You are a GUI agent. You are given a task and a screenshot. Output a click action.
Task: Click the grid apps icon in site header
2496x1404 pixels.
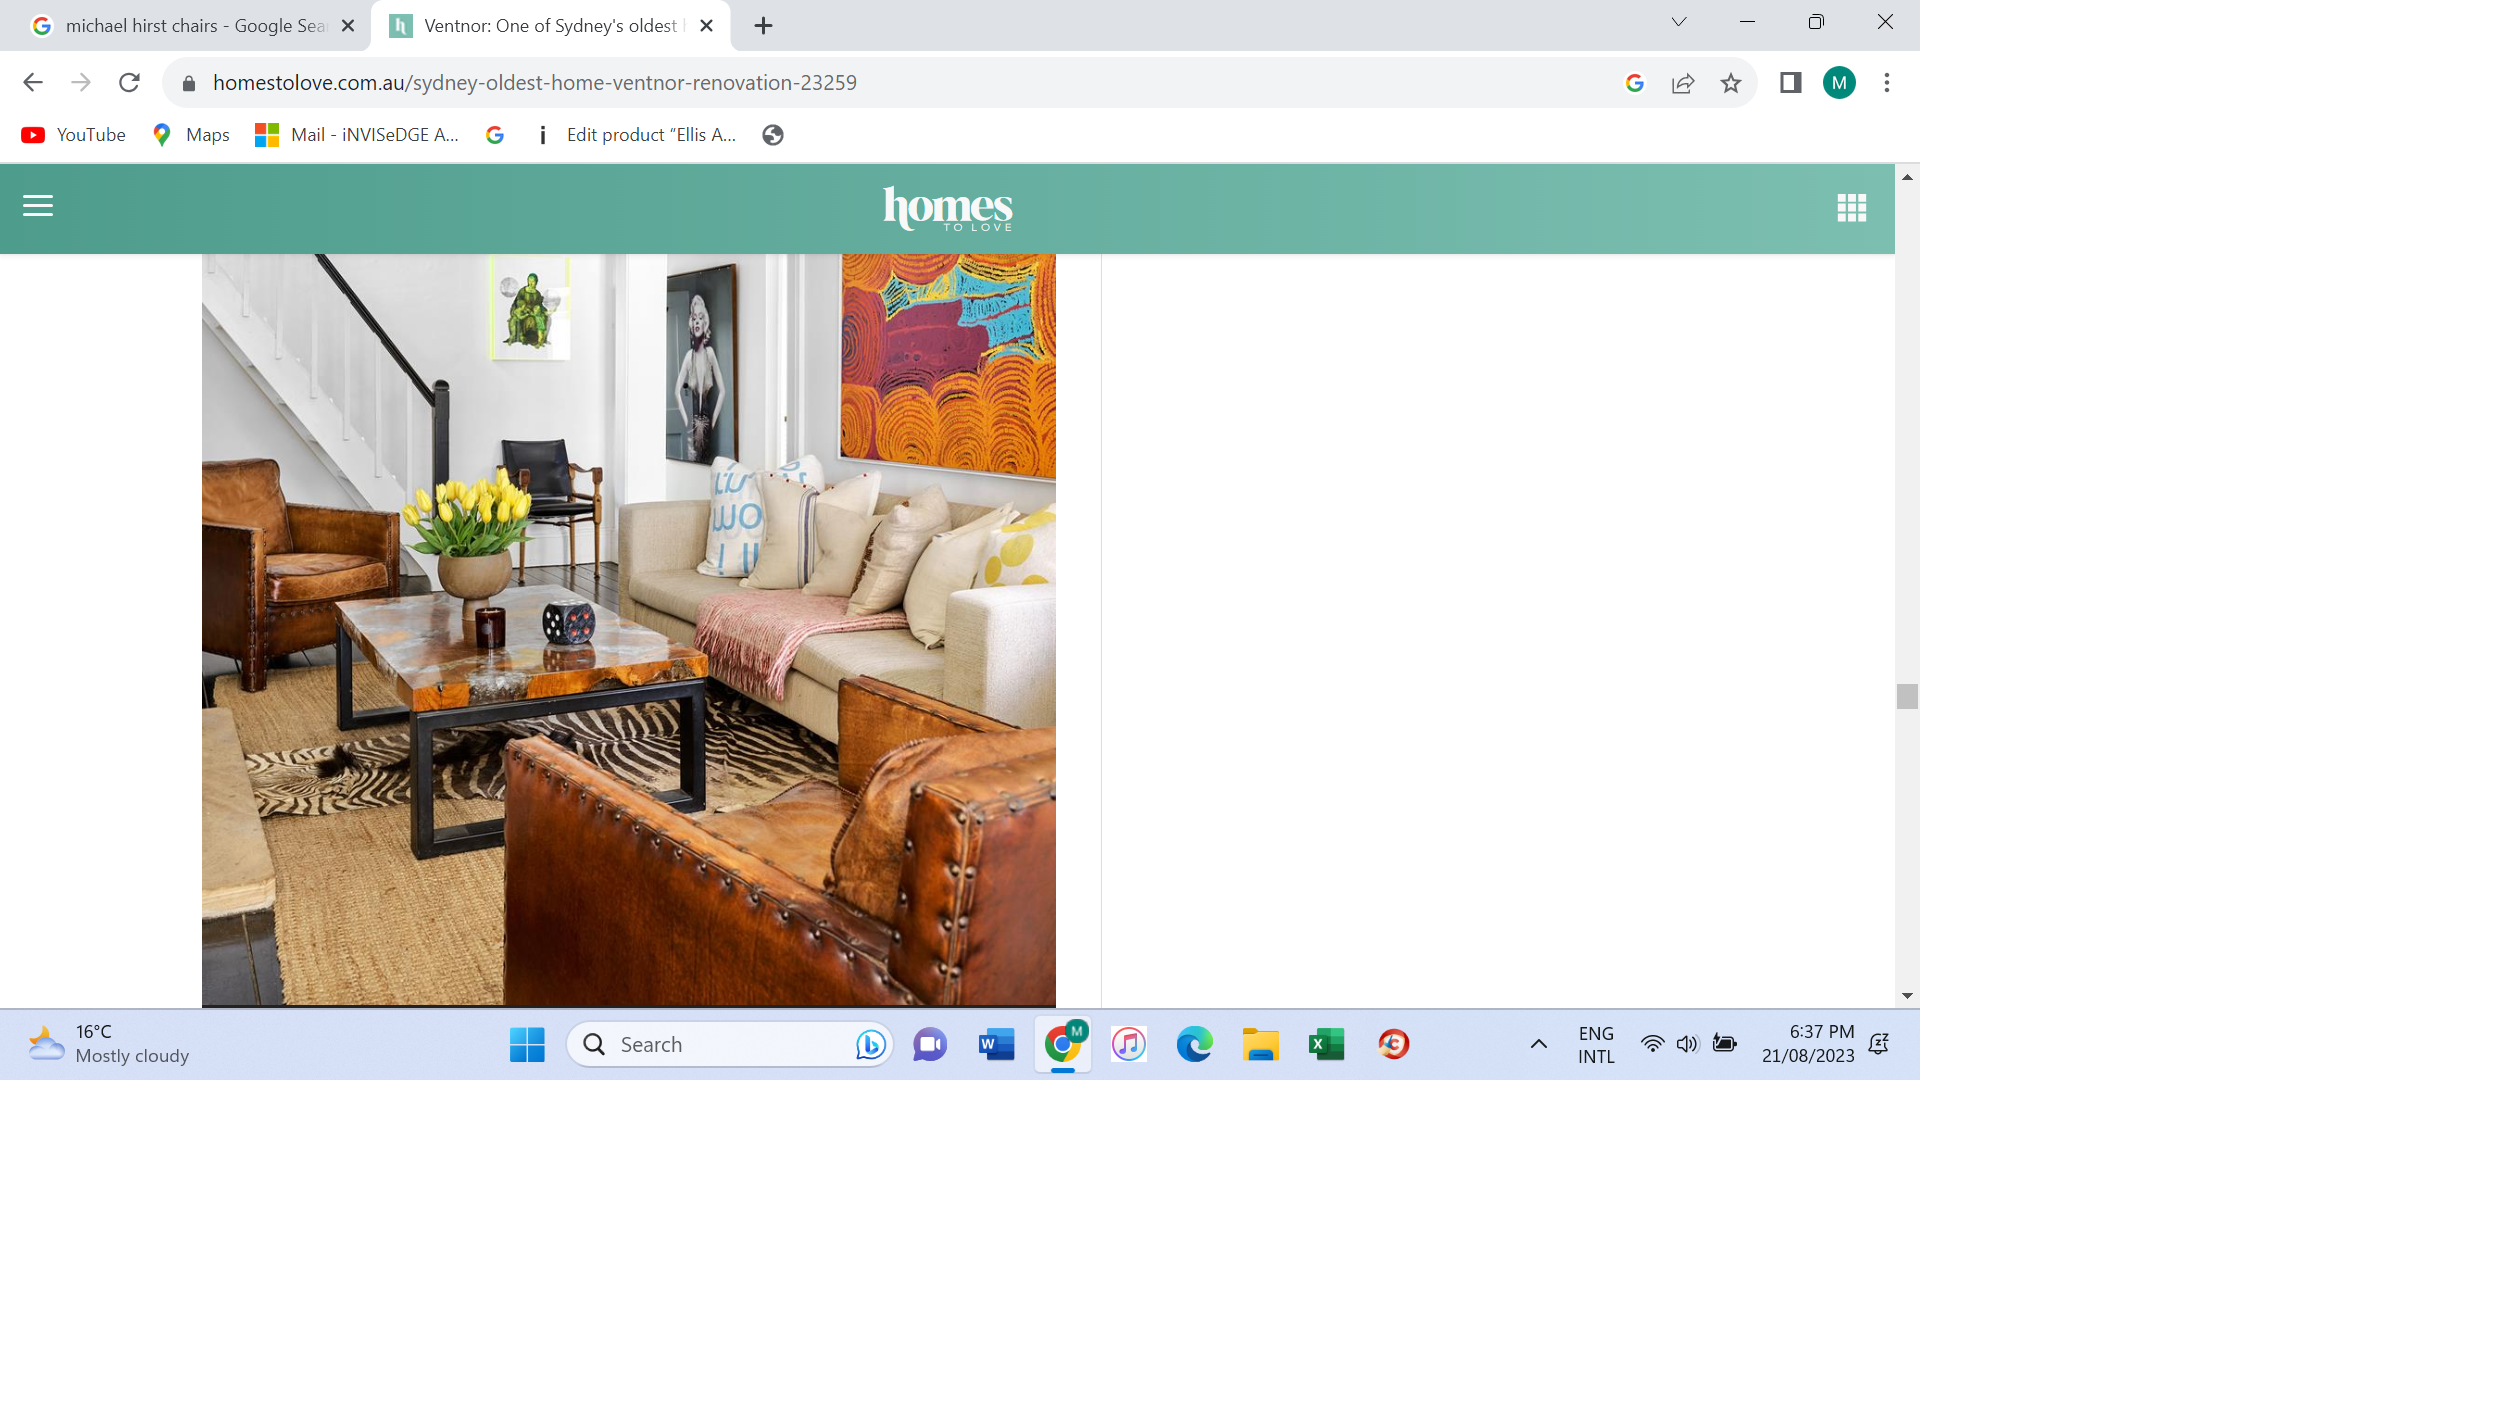1851,207
